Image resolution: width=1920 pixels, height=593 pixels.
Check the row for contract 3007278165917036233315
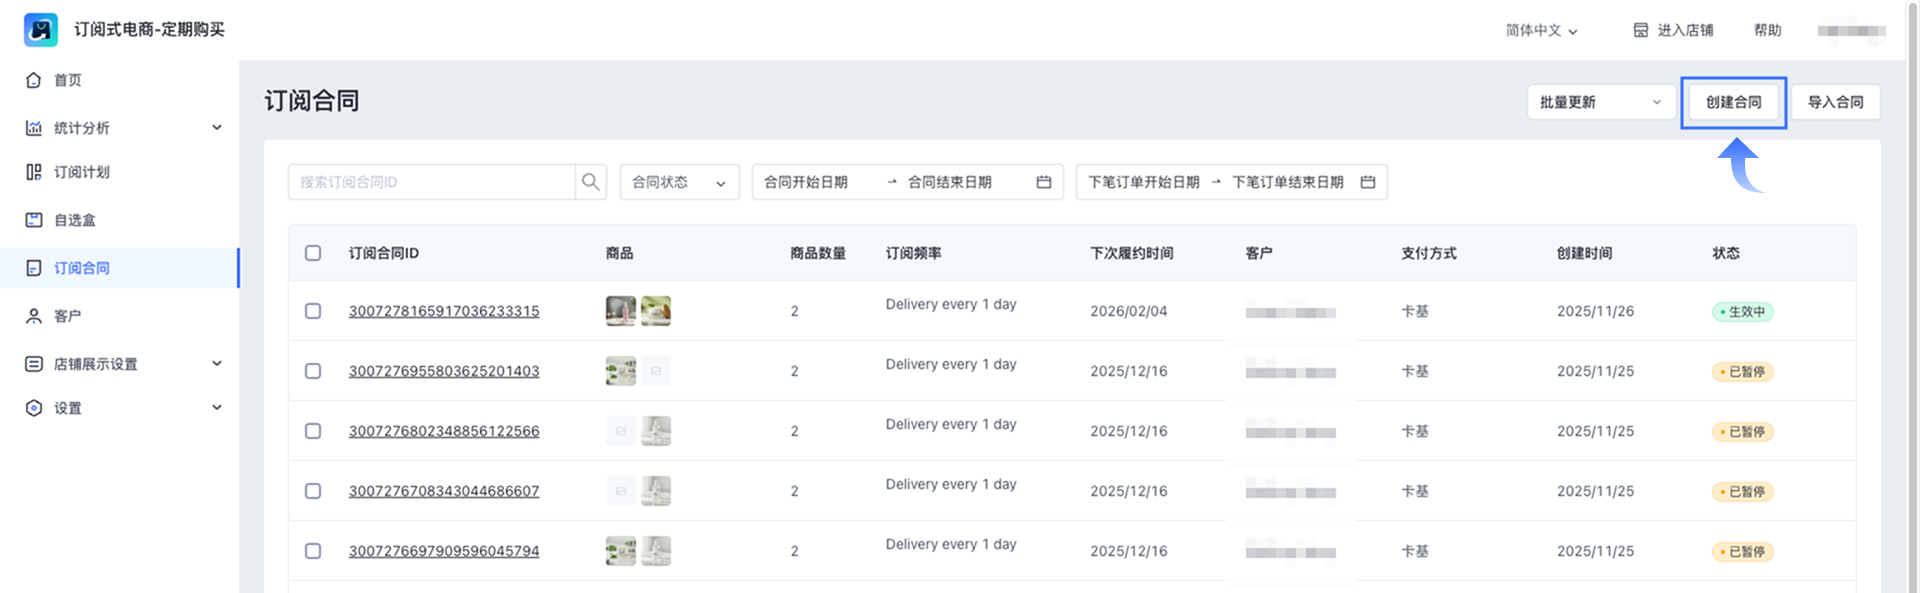313,311
